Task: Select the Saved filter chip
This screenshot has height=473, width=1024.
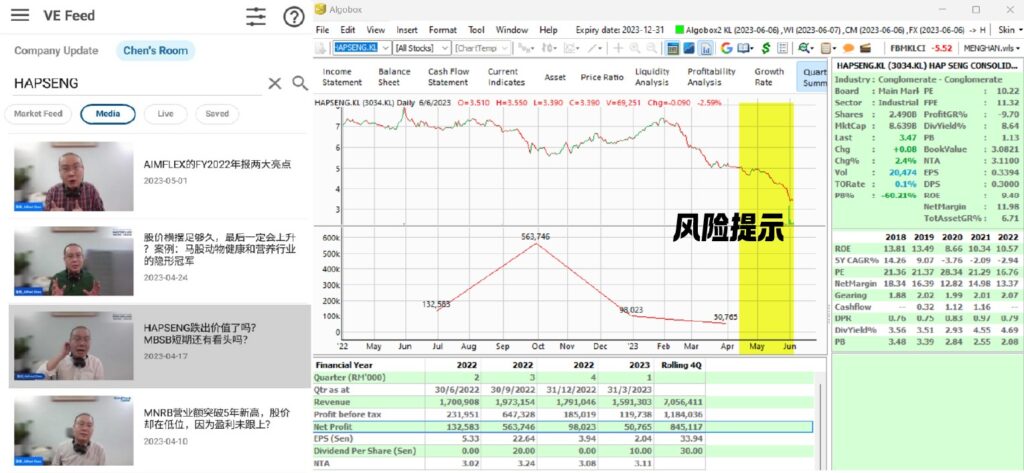Action: pos(217,114)
